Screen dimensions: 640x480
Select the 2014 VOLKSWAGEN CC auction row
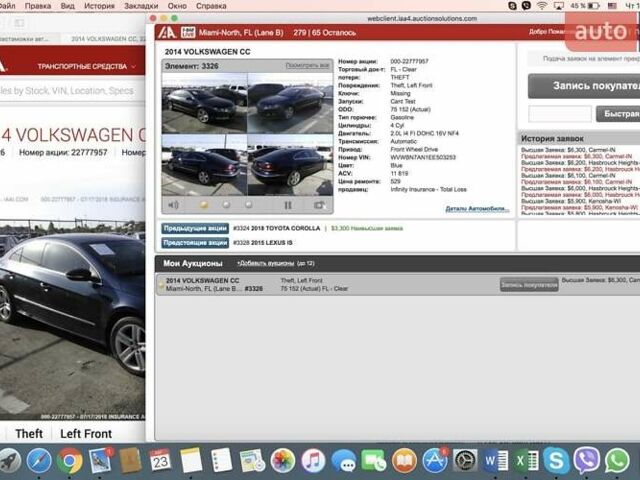(x=398, y=284)
